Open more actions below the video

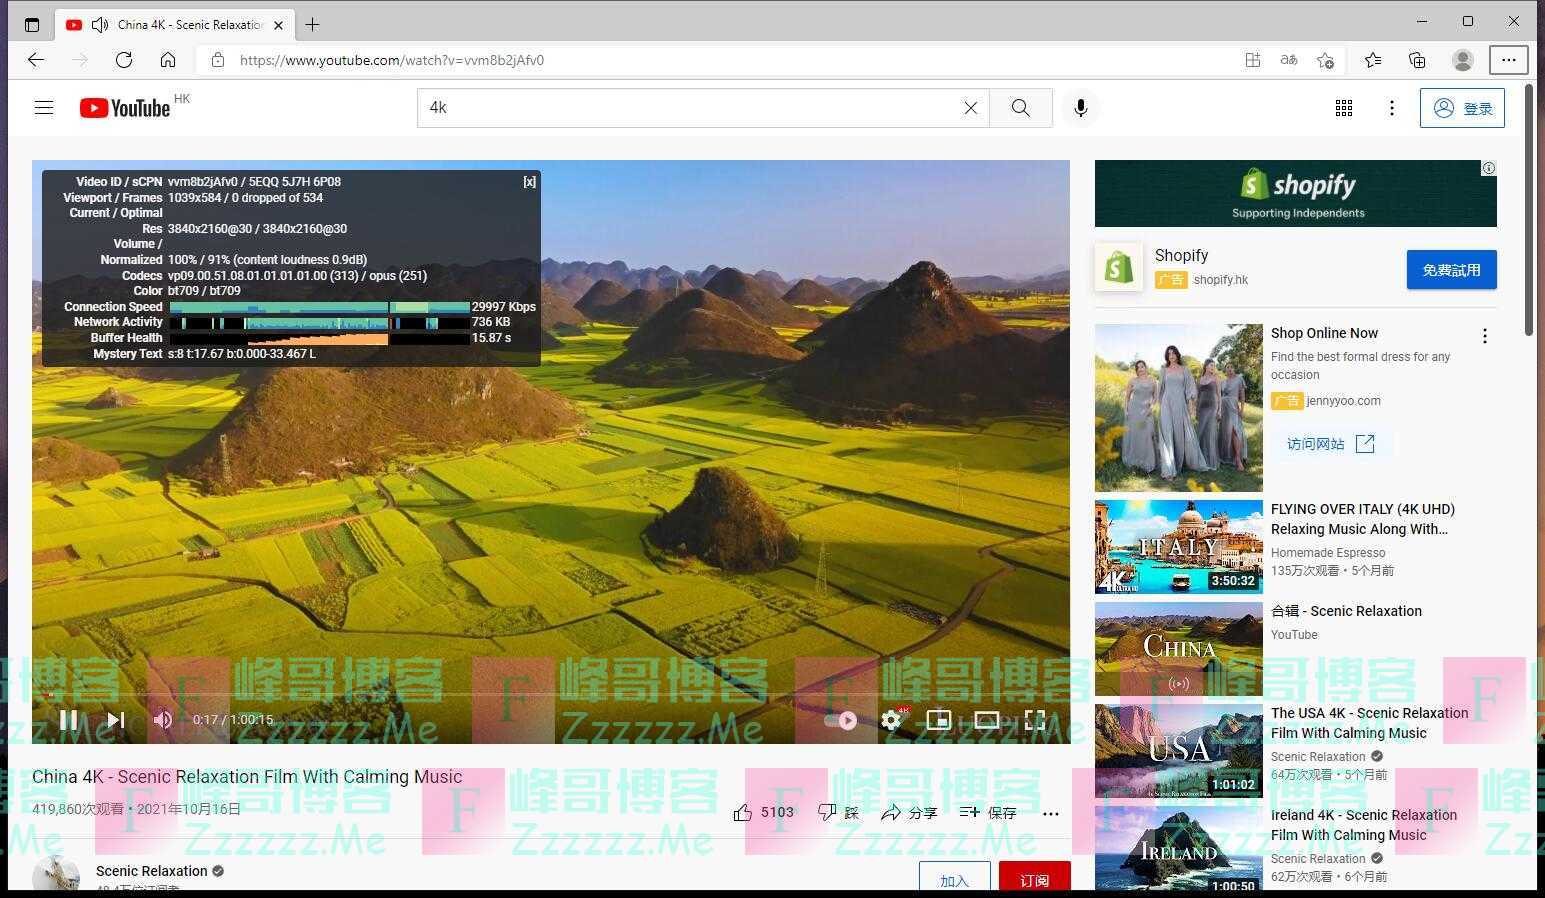(x=1050, y=813)
